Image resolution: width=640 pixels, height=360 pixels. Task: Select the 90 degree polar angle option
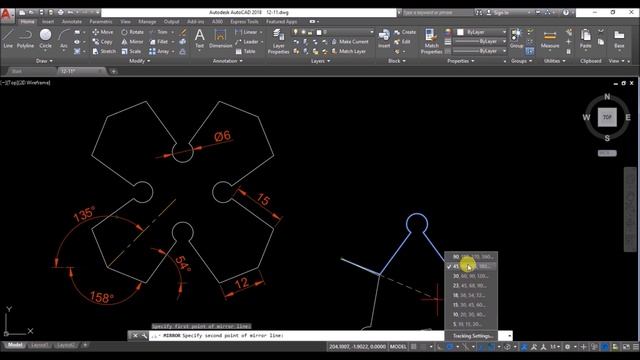click(x=471, y=257)
